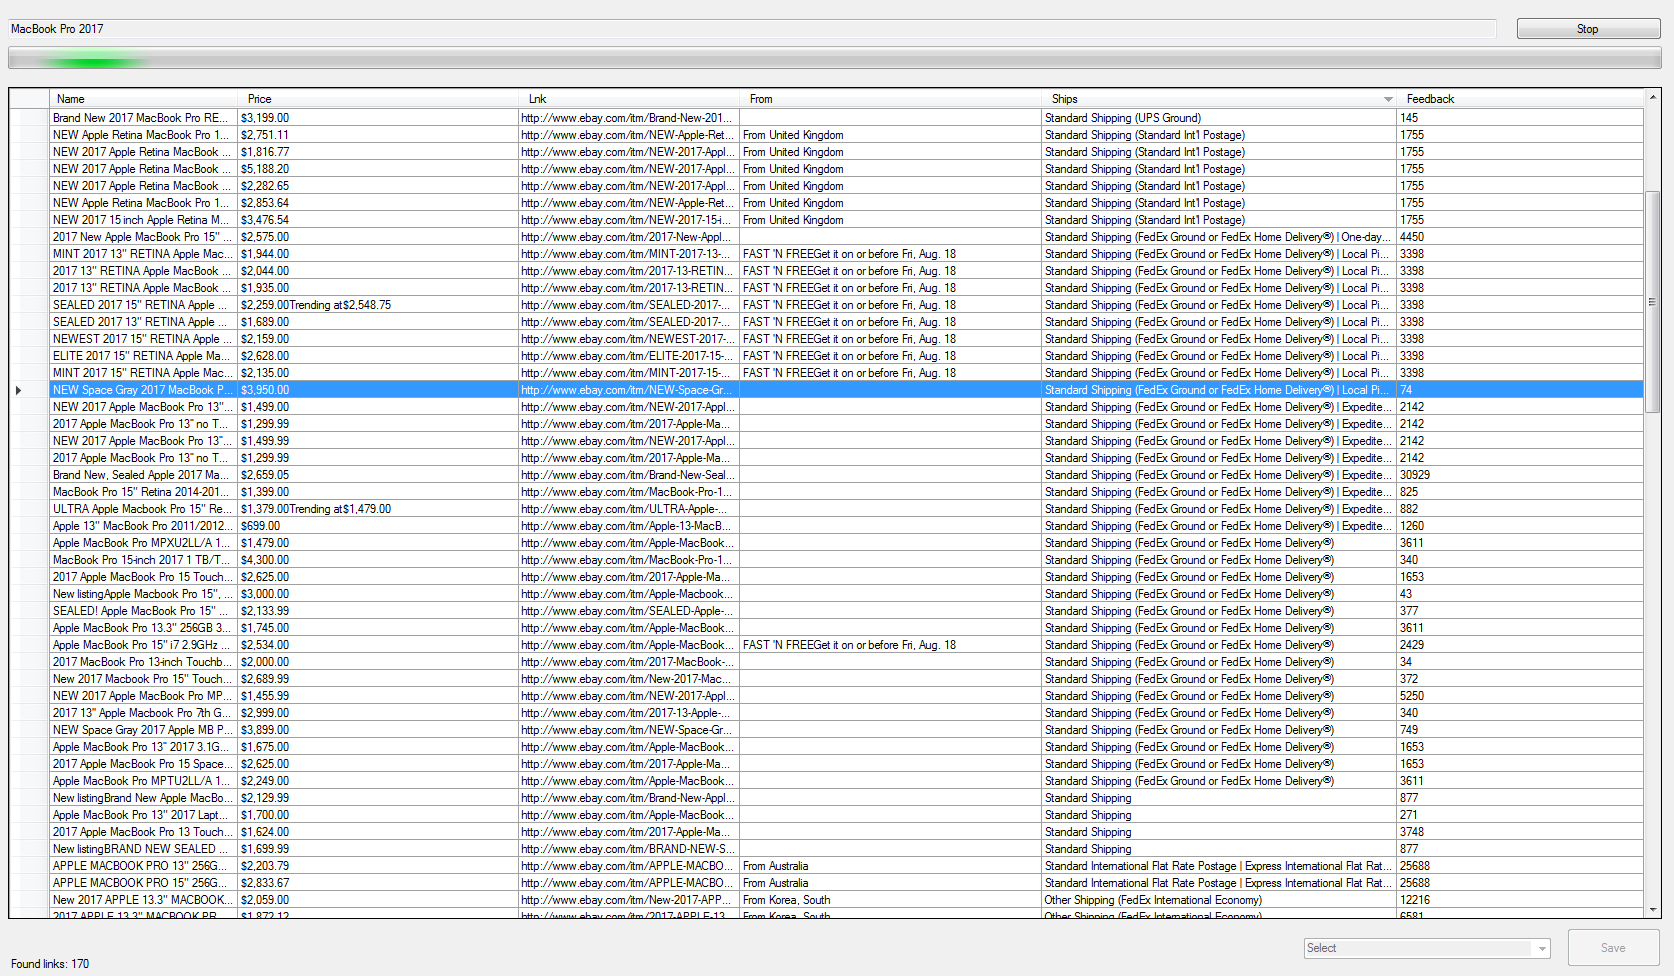
Task: Click the feedback value 5250
Action: tap(1520, 696)
